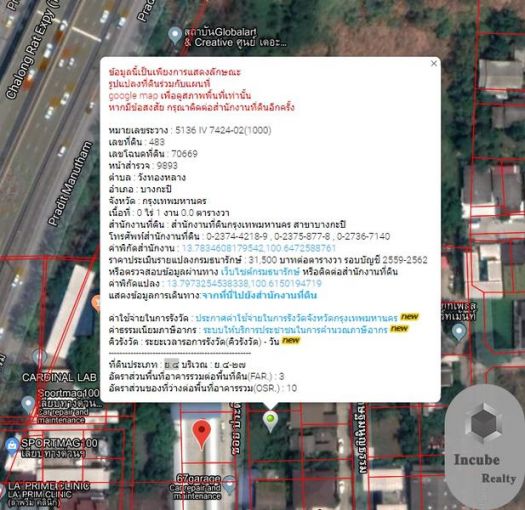Click the 67garage car repair marker

(229, 485)
